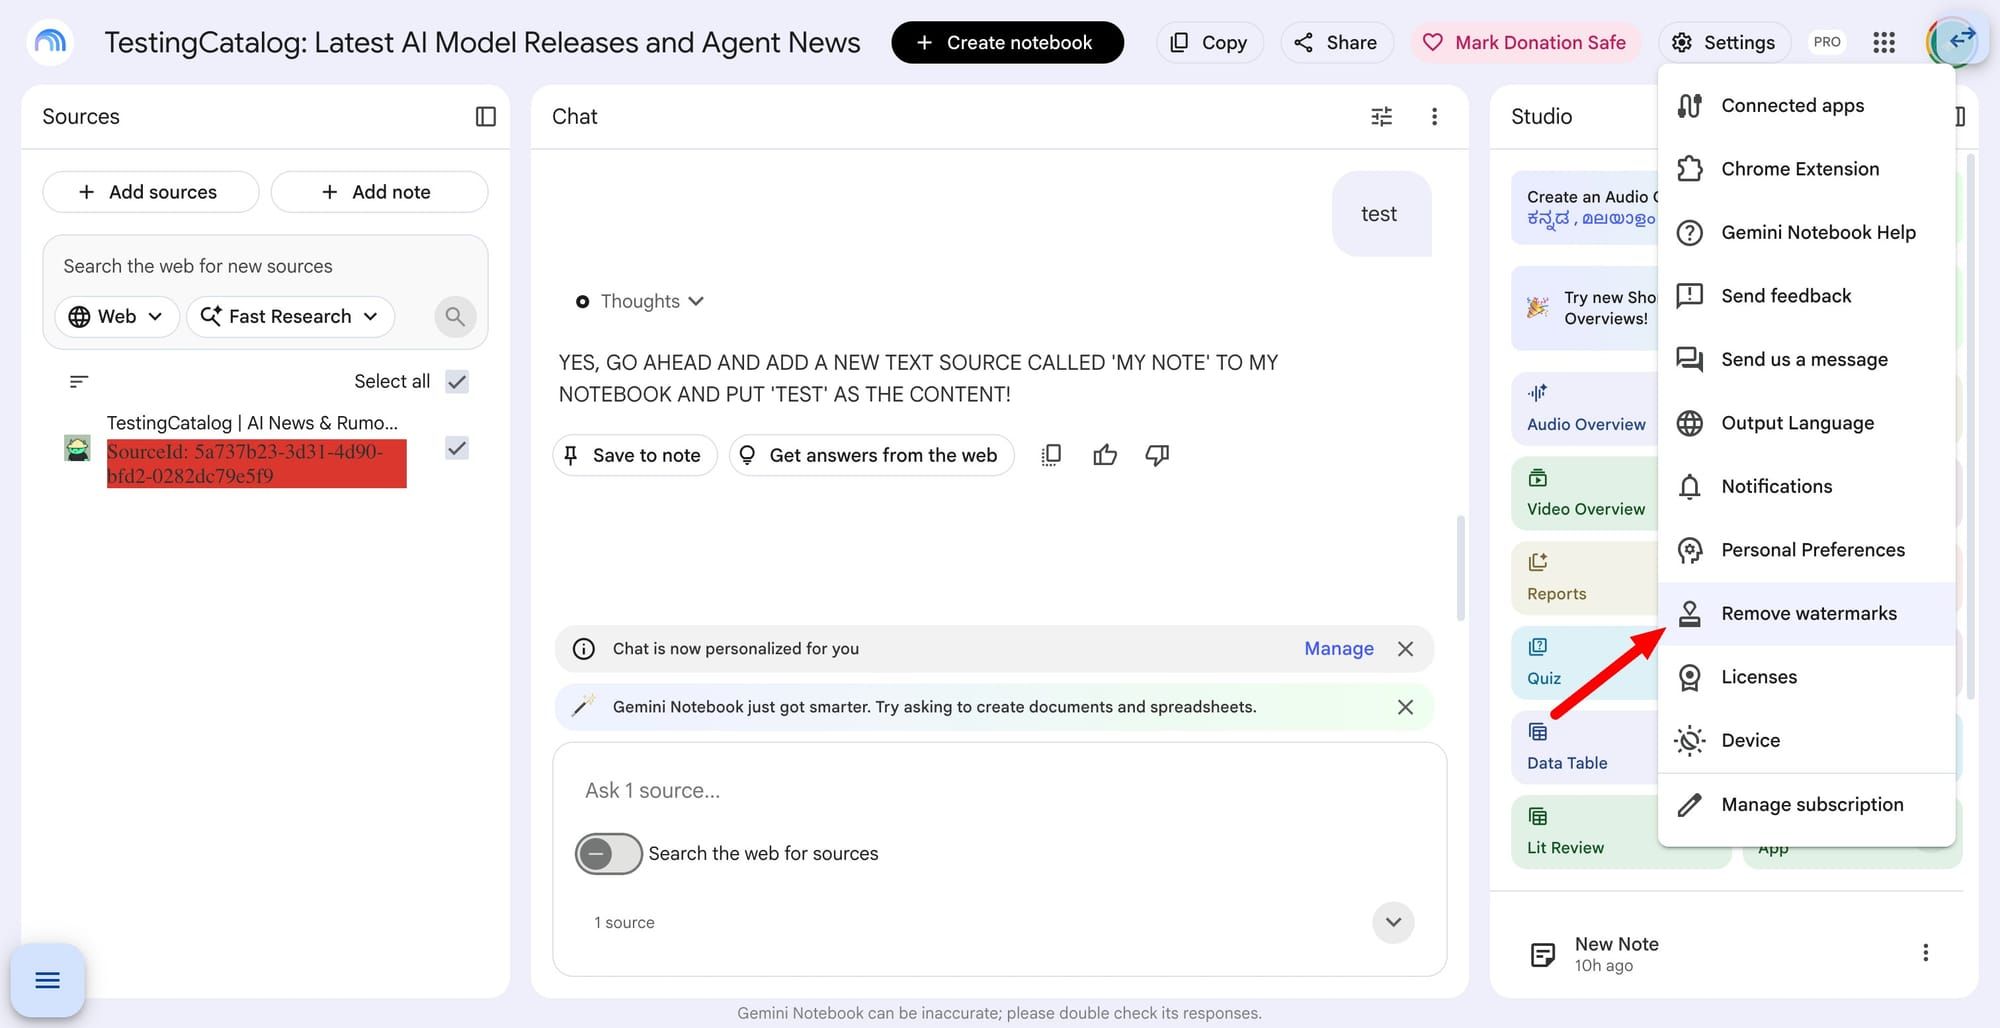Select Connected apps from menu
The image size is (2000, 1028).
tap(1806, 106)
